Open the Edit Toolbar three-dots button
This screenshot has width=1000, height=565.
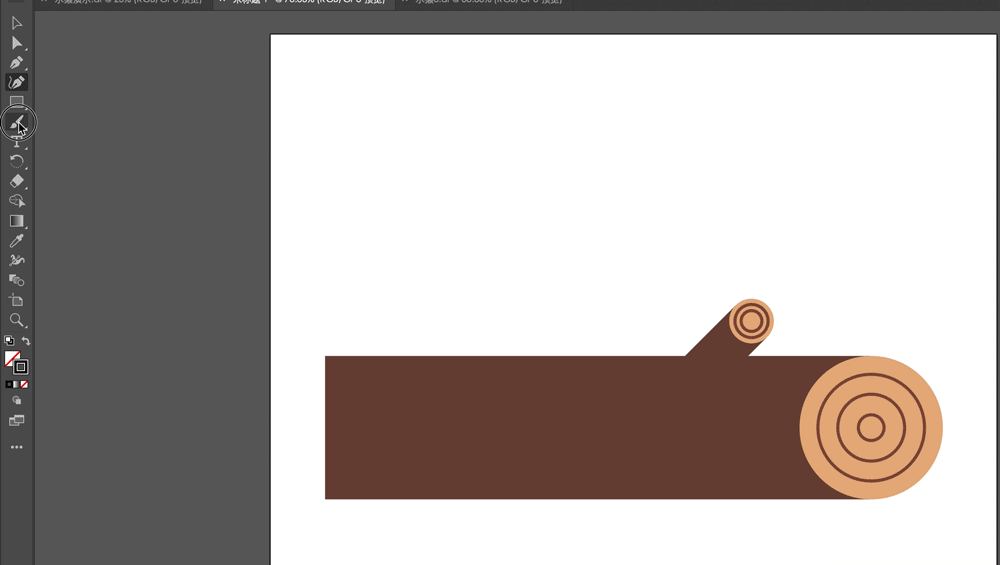[x=17, y=447]
